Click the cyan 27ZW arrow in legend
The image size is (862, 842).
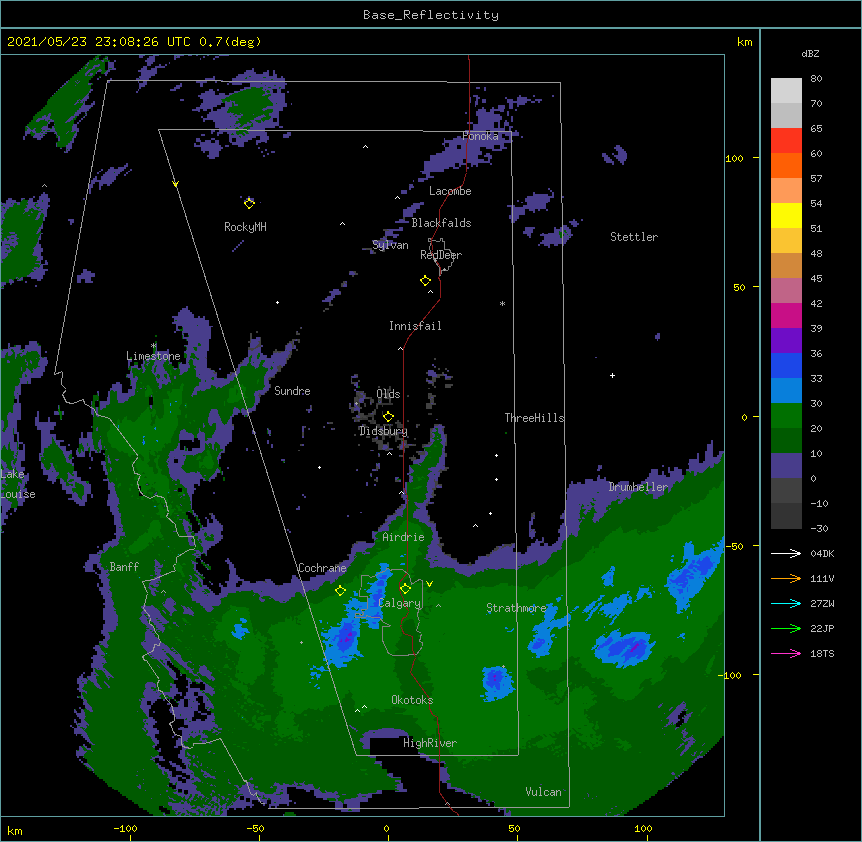(x=786, y=603)
